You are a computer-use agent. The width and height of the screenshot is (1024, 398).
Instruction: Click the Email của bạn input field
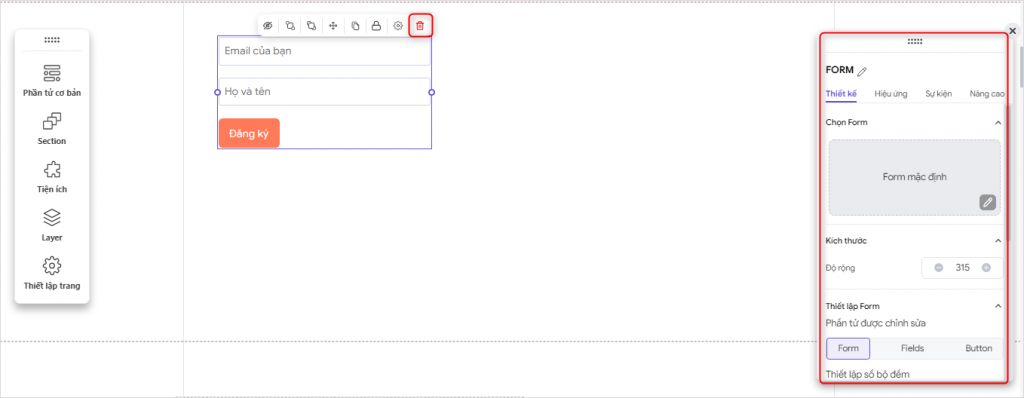325,51
